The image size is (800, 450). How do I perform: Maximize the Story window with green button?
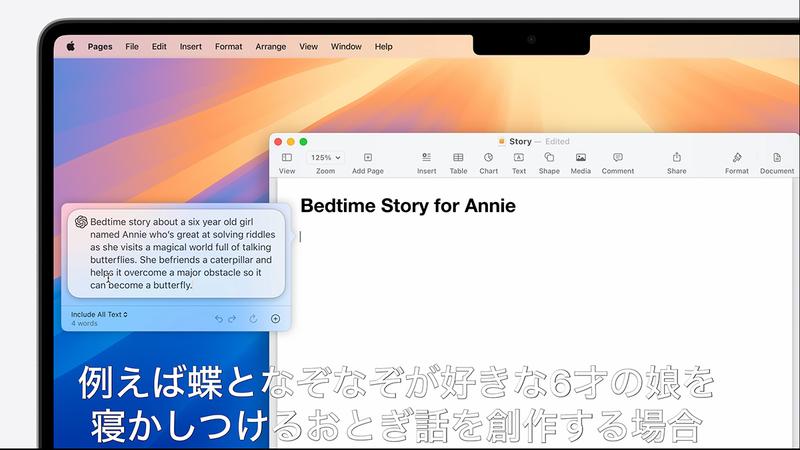(304, 141)
